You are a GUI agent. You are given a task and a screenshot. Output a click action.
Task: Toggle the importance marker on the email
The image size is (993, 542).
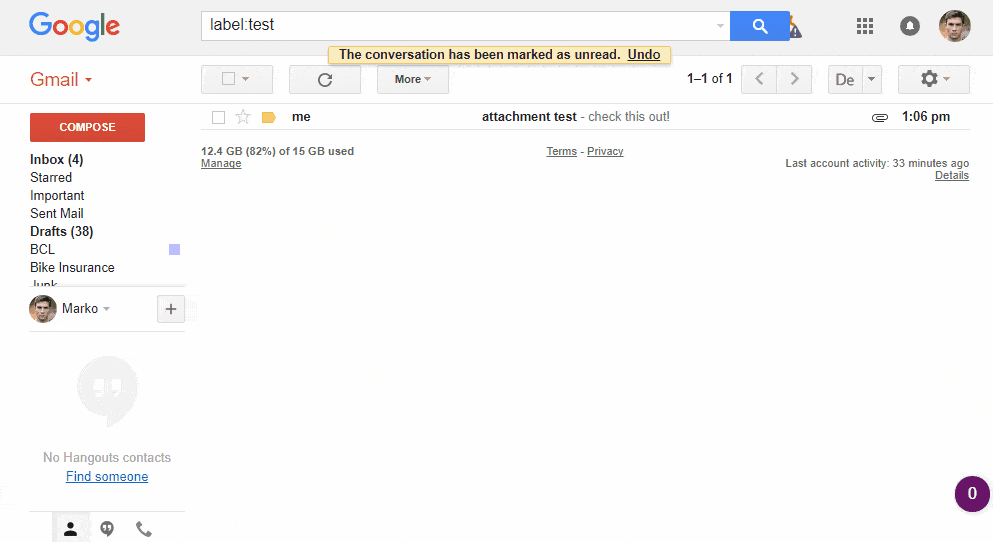268,117
